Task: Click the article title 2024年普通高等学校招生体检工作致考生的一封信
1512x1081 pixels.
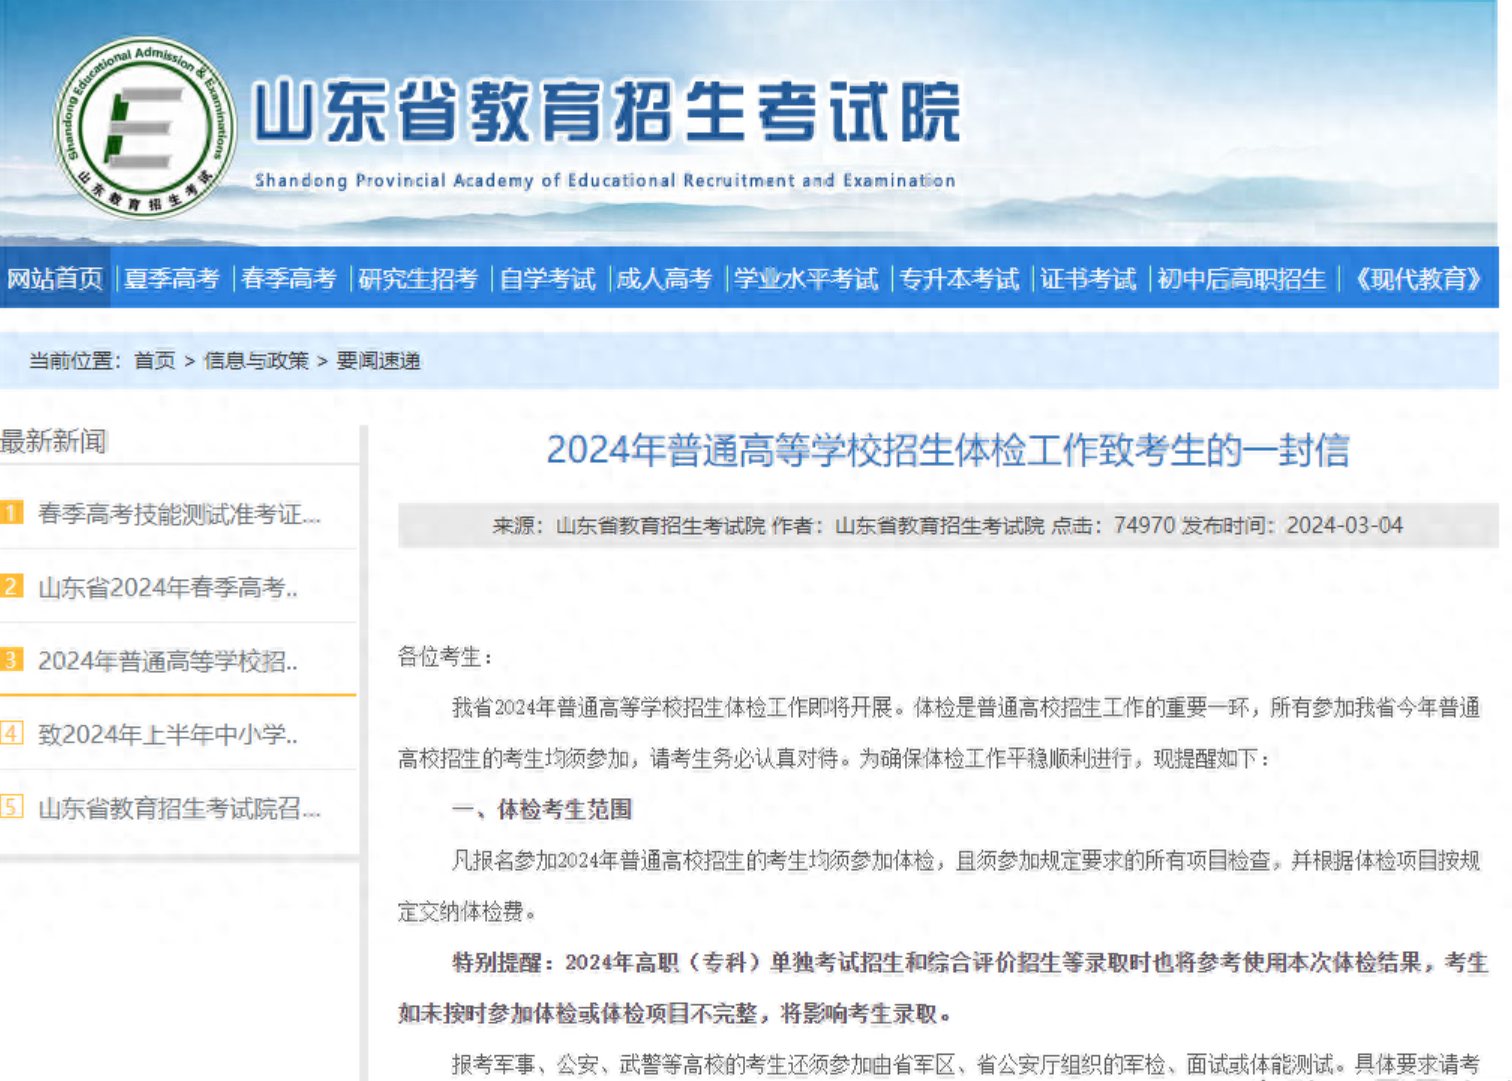Action: [x=948, y=450]
